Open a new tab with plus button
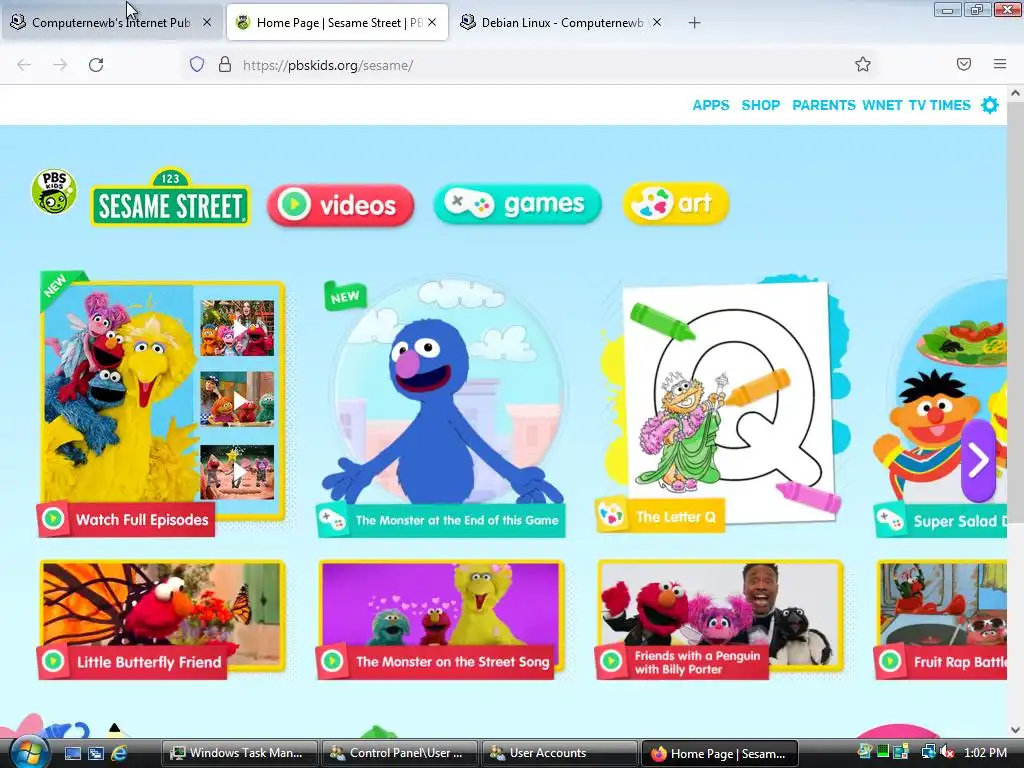Image resolution: width=1024 pixels, height=768 pixels. click(x=694, y=23)
